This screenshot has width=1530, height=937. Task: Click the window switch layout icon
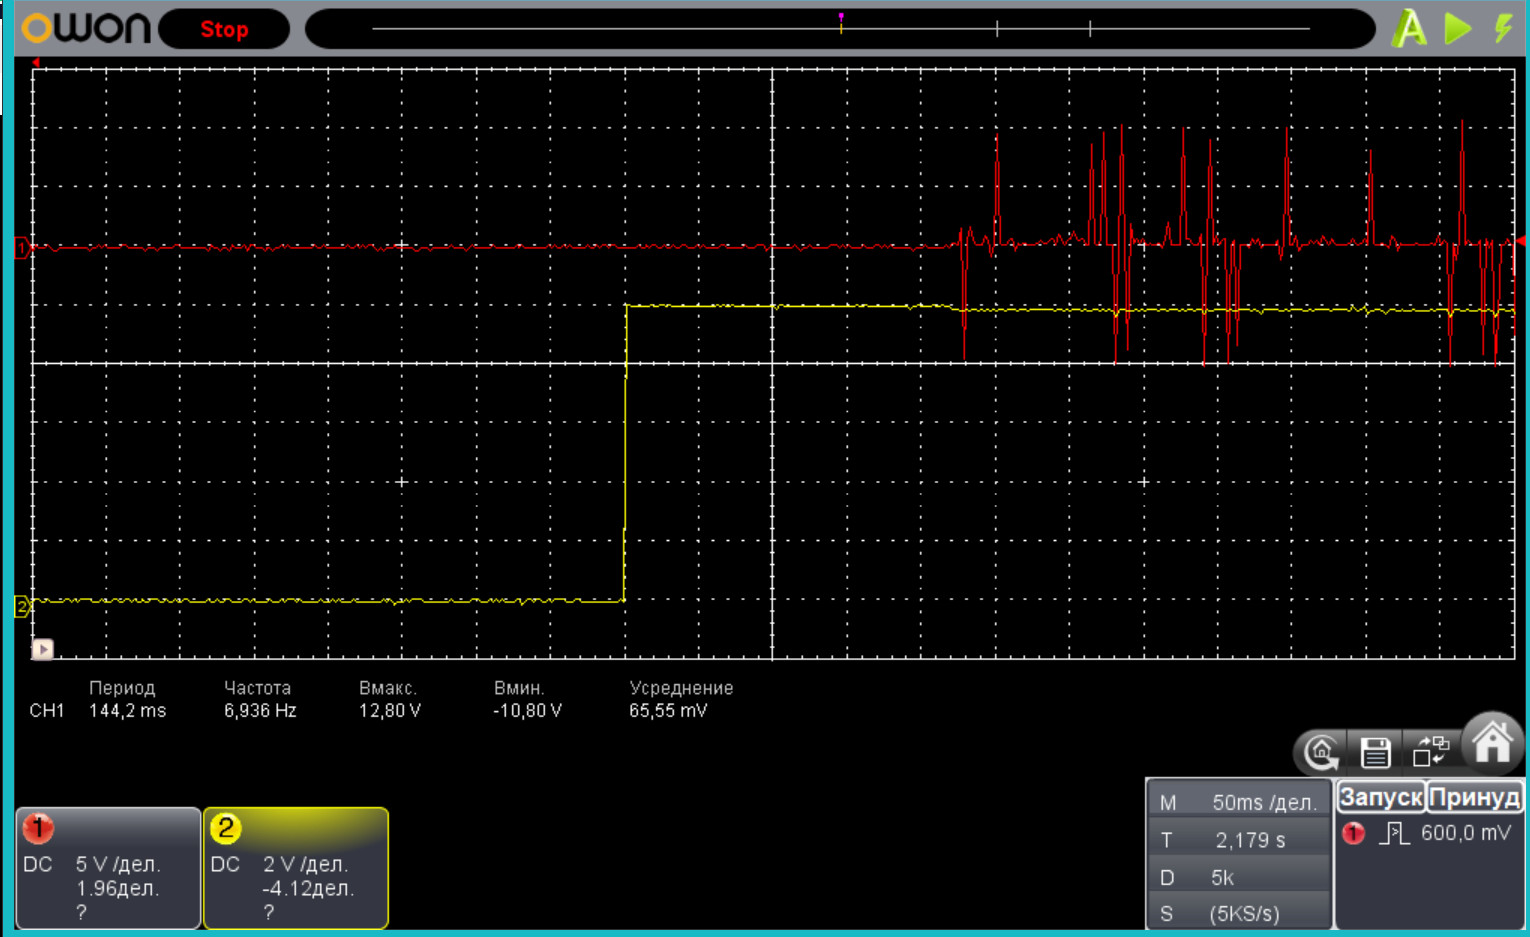point(1430,750)
